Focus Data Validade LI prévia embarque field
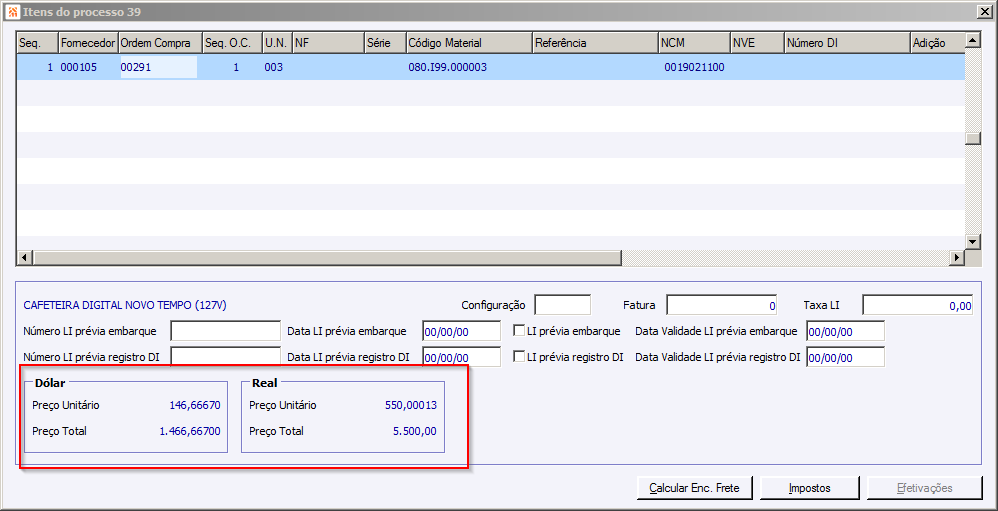This screenshot has height=511, width=998. 845,331
